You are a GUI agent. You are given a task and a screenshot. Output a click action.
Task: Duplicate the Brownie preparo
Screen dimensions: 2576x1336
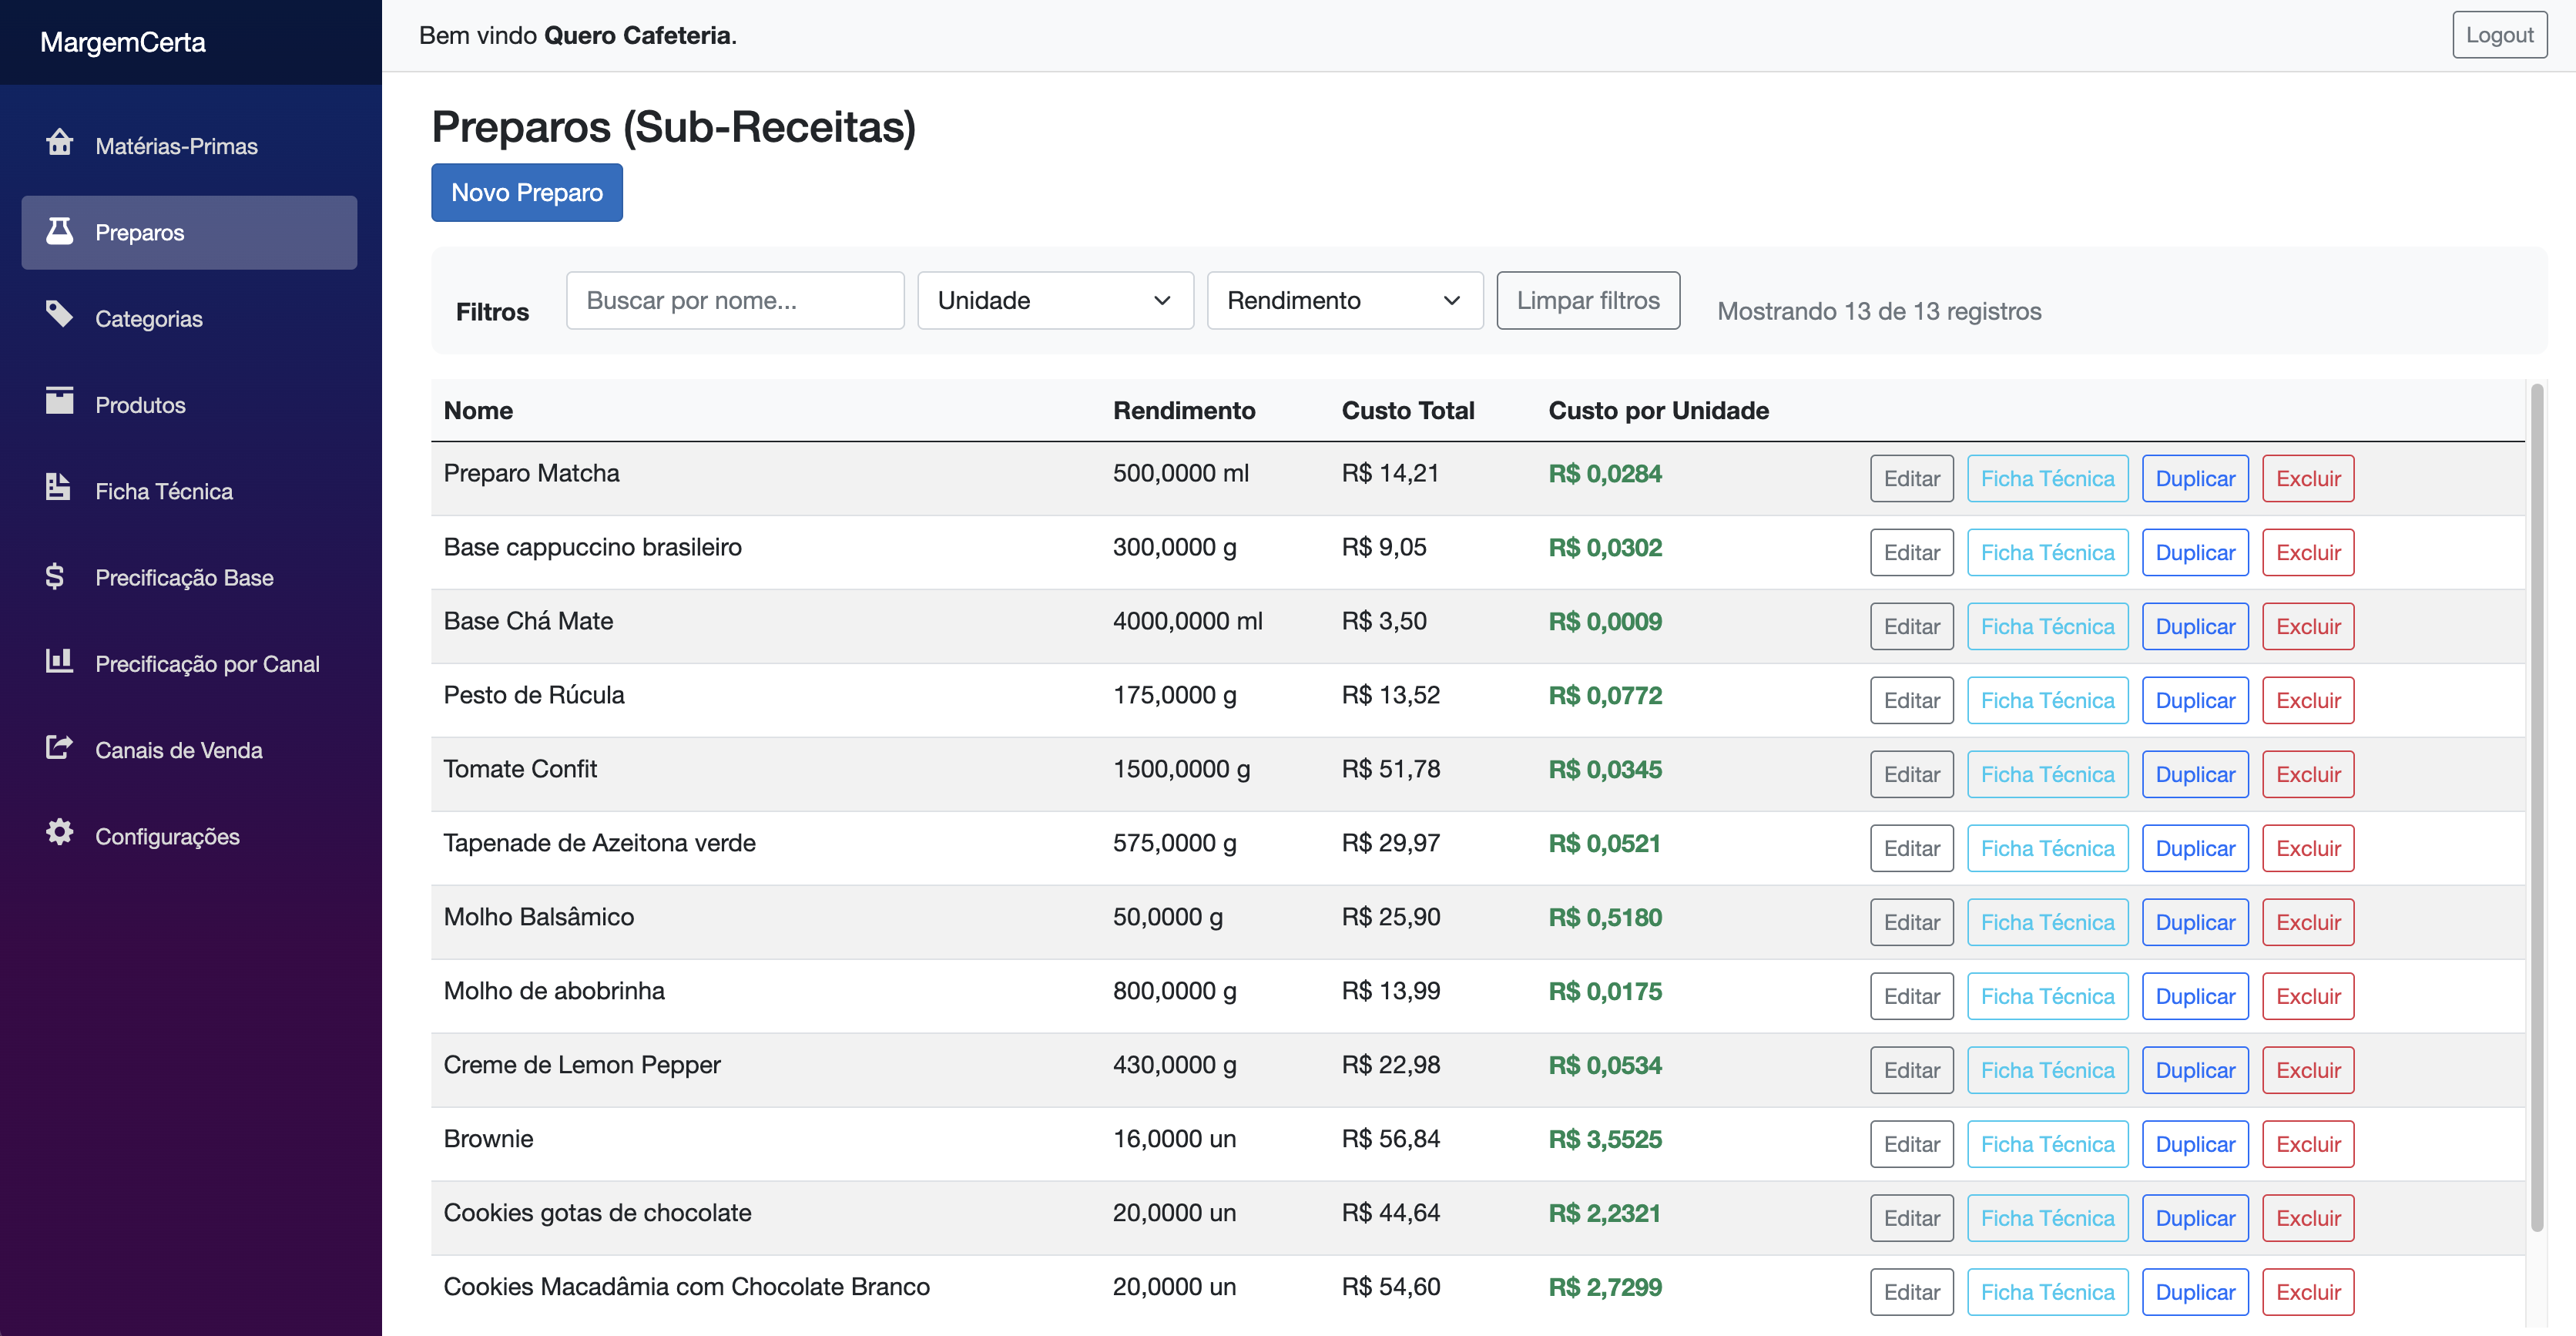2194,1144
